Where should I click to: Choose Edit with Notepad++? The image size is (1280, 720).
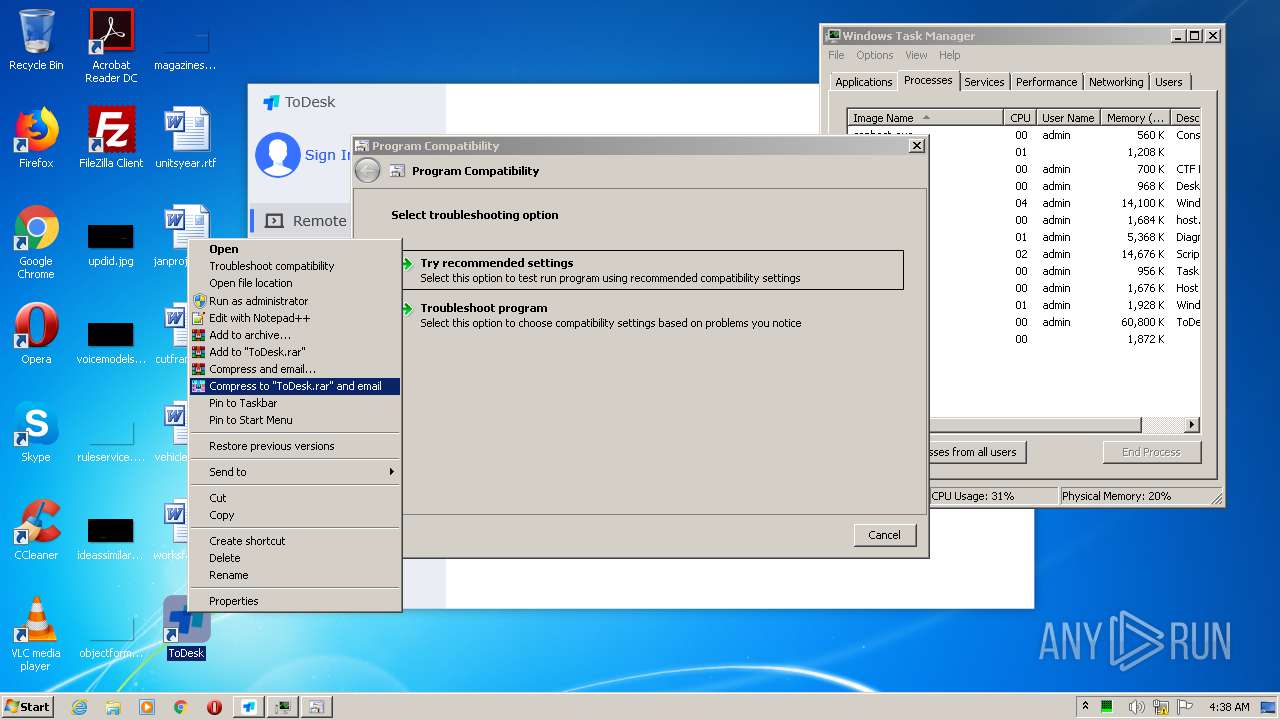295,318
